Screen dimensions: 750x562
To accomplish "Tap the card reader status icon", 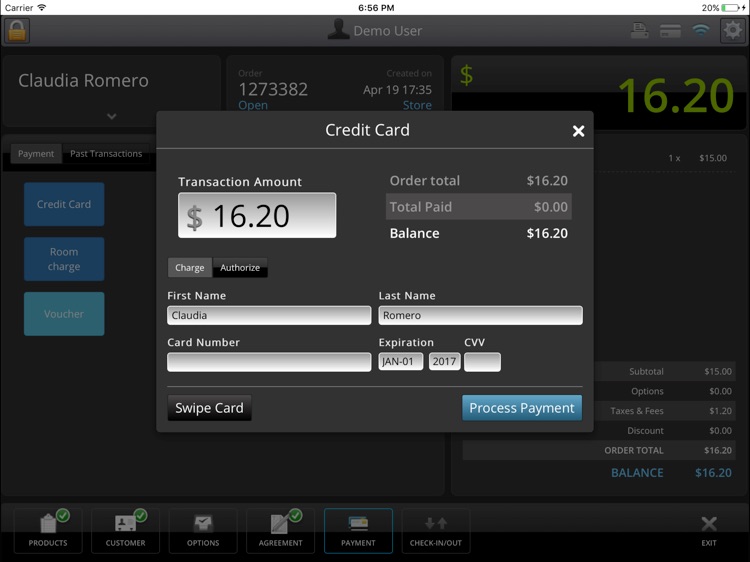I will point(670,31).
